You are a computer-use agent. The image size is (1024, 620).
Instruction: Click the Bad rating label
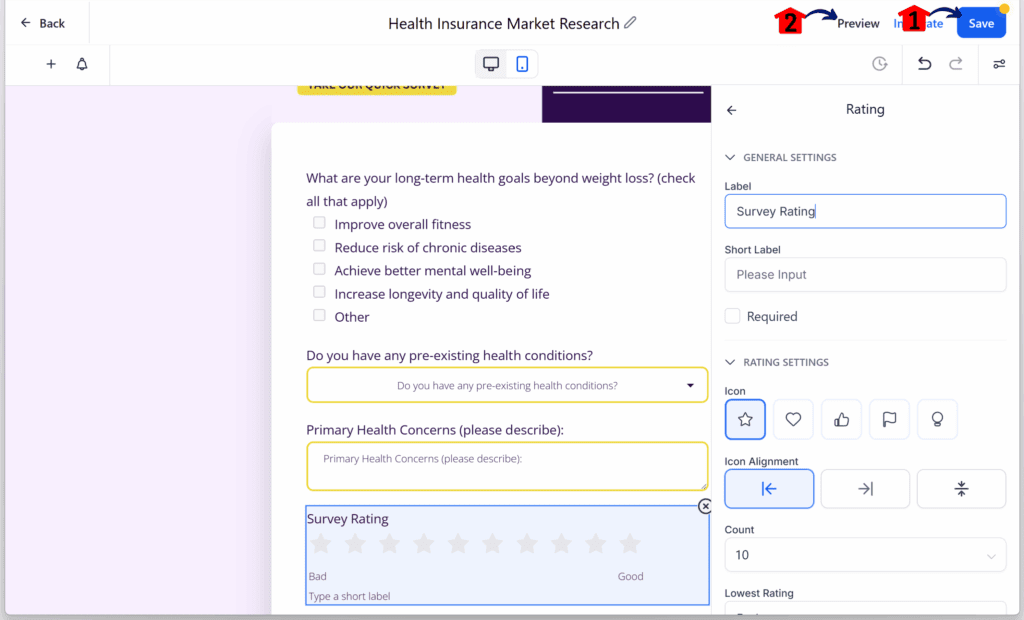click(x=317, y=576)
